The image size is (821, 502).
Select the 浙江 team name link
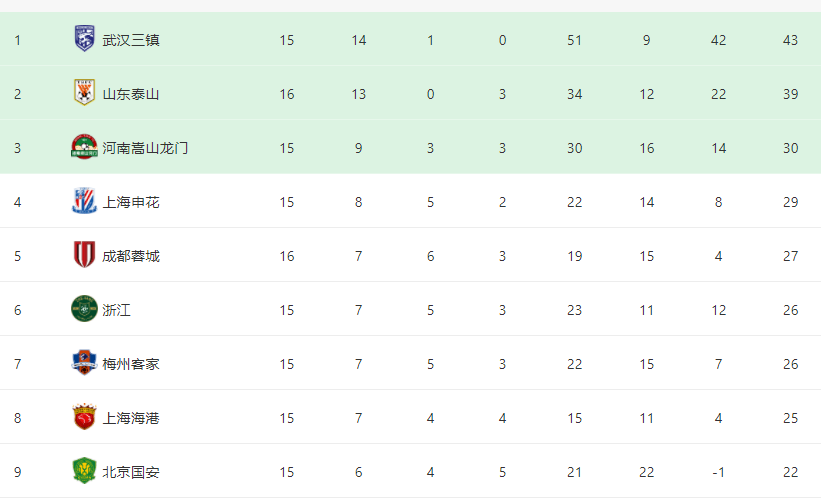pos(116,310)
